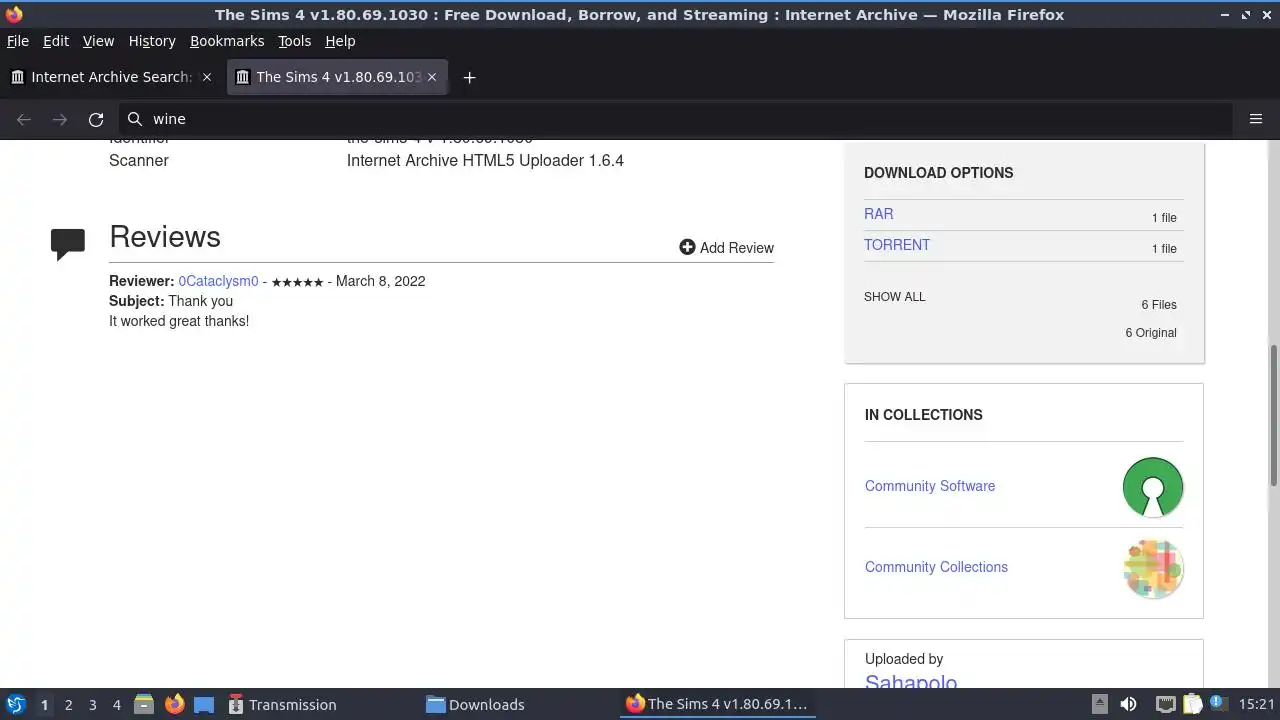Open reviewer 0Cataclysm0's profile
The height and width of the screenshot is (720, 1280).
coord(218,281)
